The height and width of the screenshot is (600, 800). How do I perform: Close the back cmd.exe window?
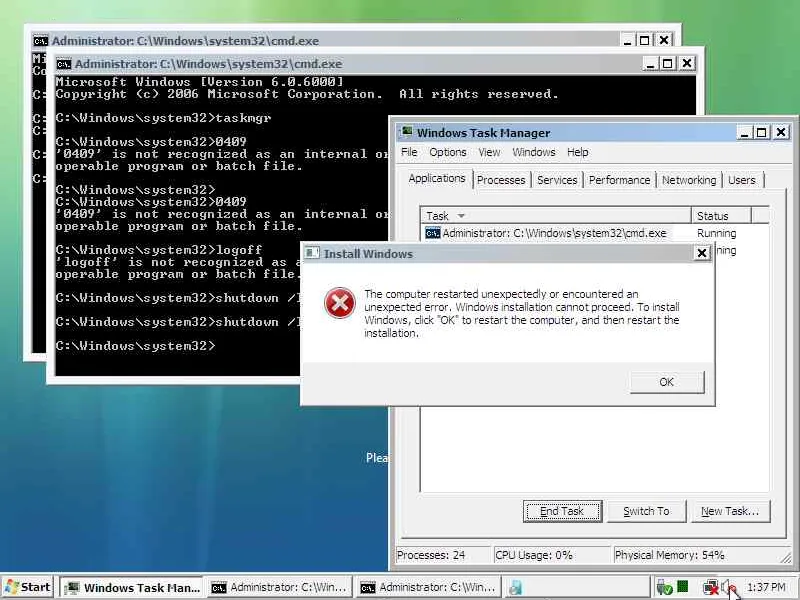pos(664,40)
